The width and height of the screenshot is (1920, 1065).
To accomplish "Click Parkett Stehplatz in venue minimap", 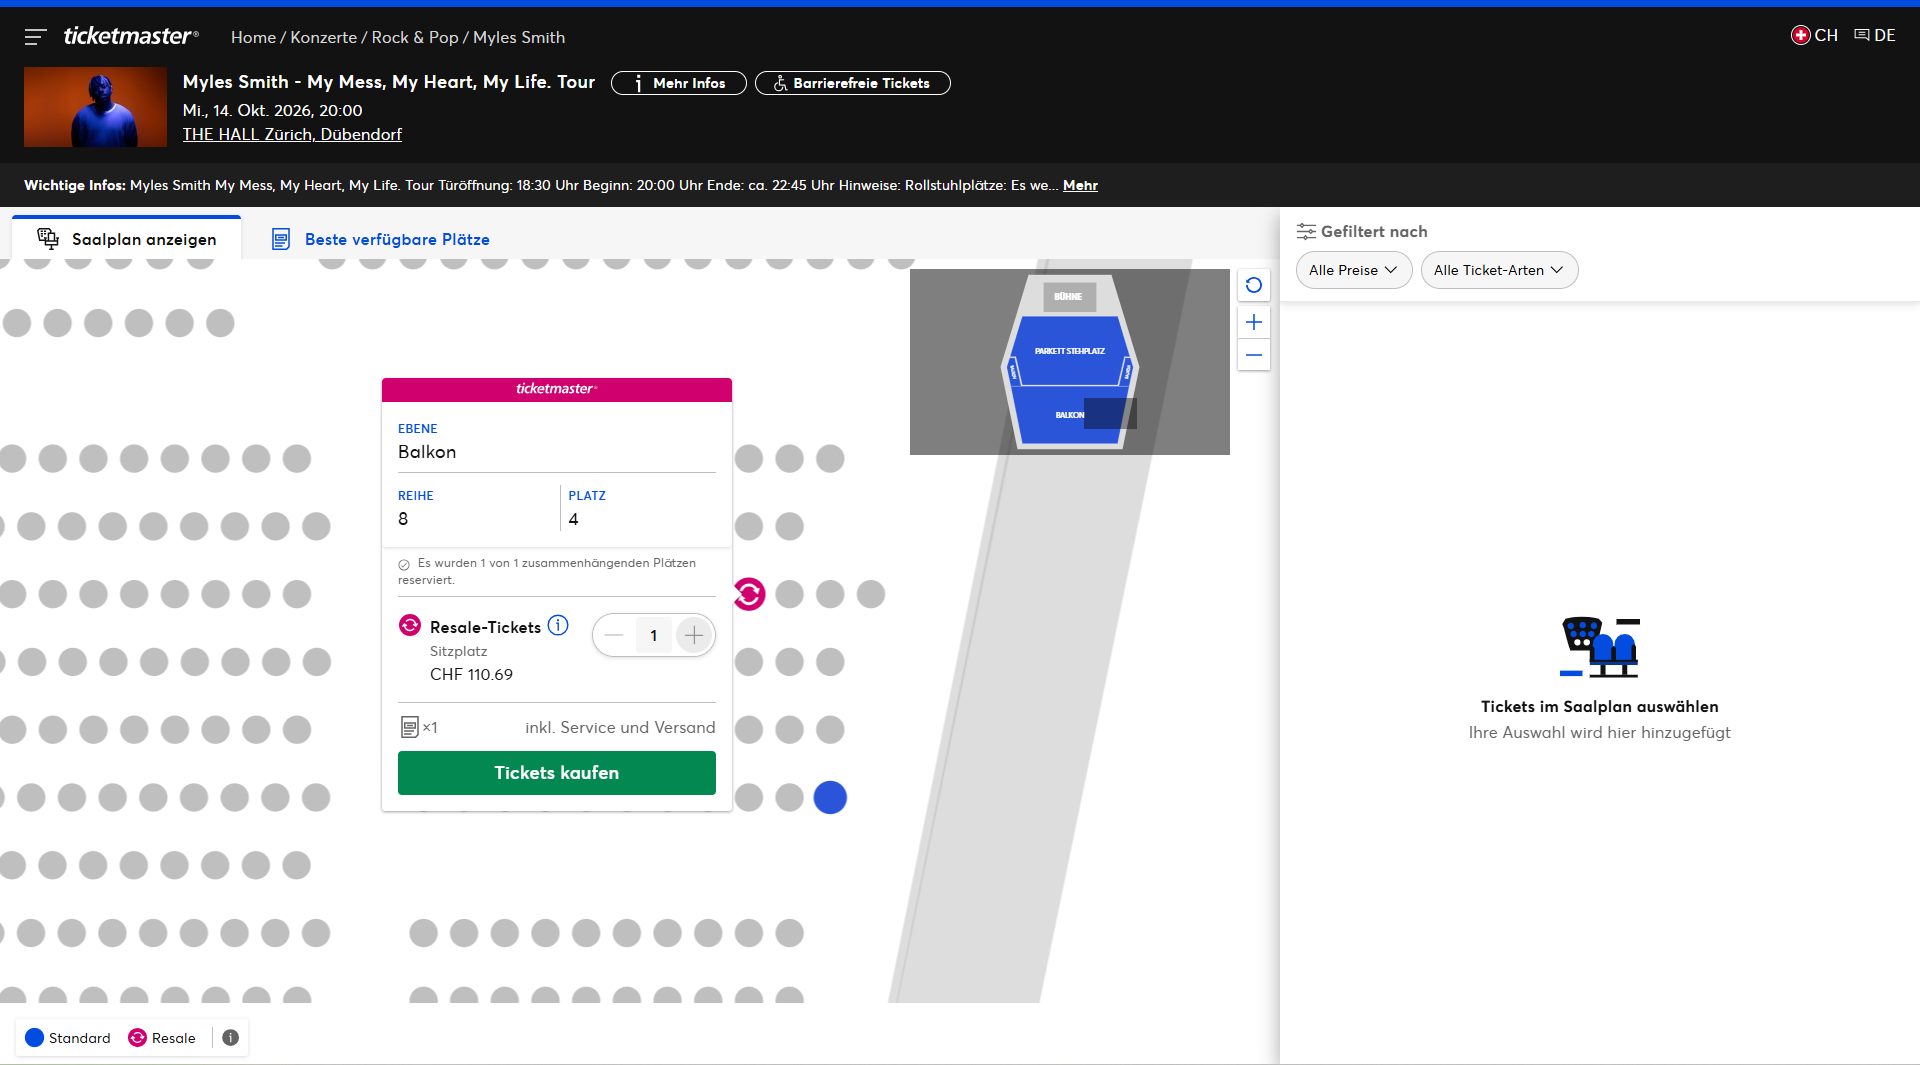I will (1069, 351).
